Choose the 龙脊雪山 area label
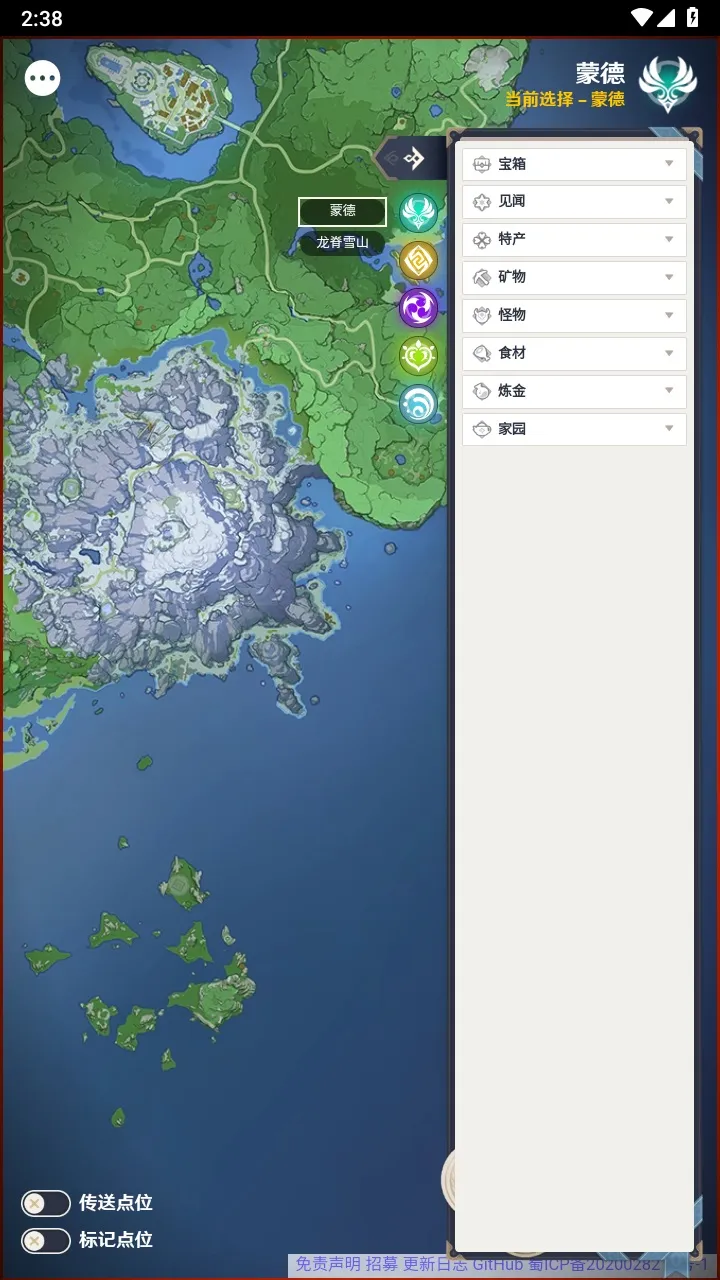This screenshot has width=720, height=1280. 342,242
